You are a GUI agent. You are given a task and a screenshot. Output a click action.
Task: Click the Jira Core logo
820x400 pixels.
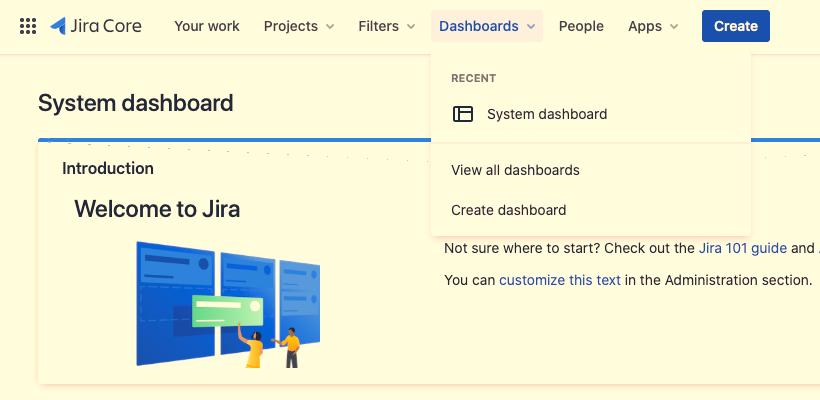[96, 26]
